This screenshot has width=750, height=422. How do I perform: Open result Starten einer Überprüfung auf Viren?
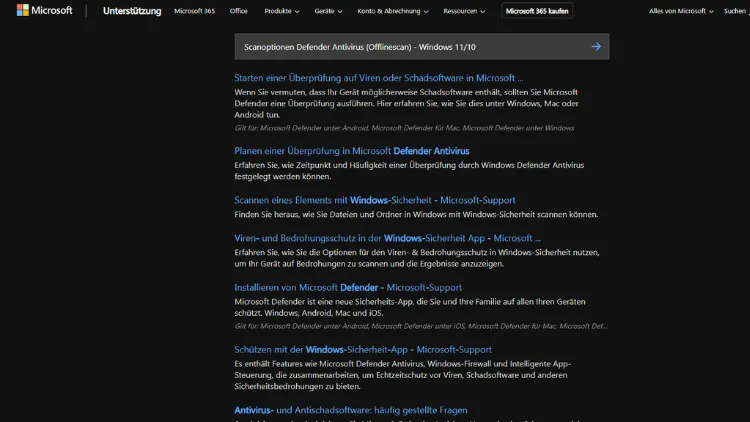[x=378, y=78]
